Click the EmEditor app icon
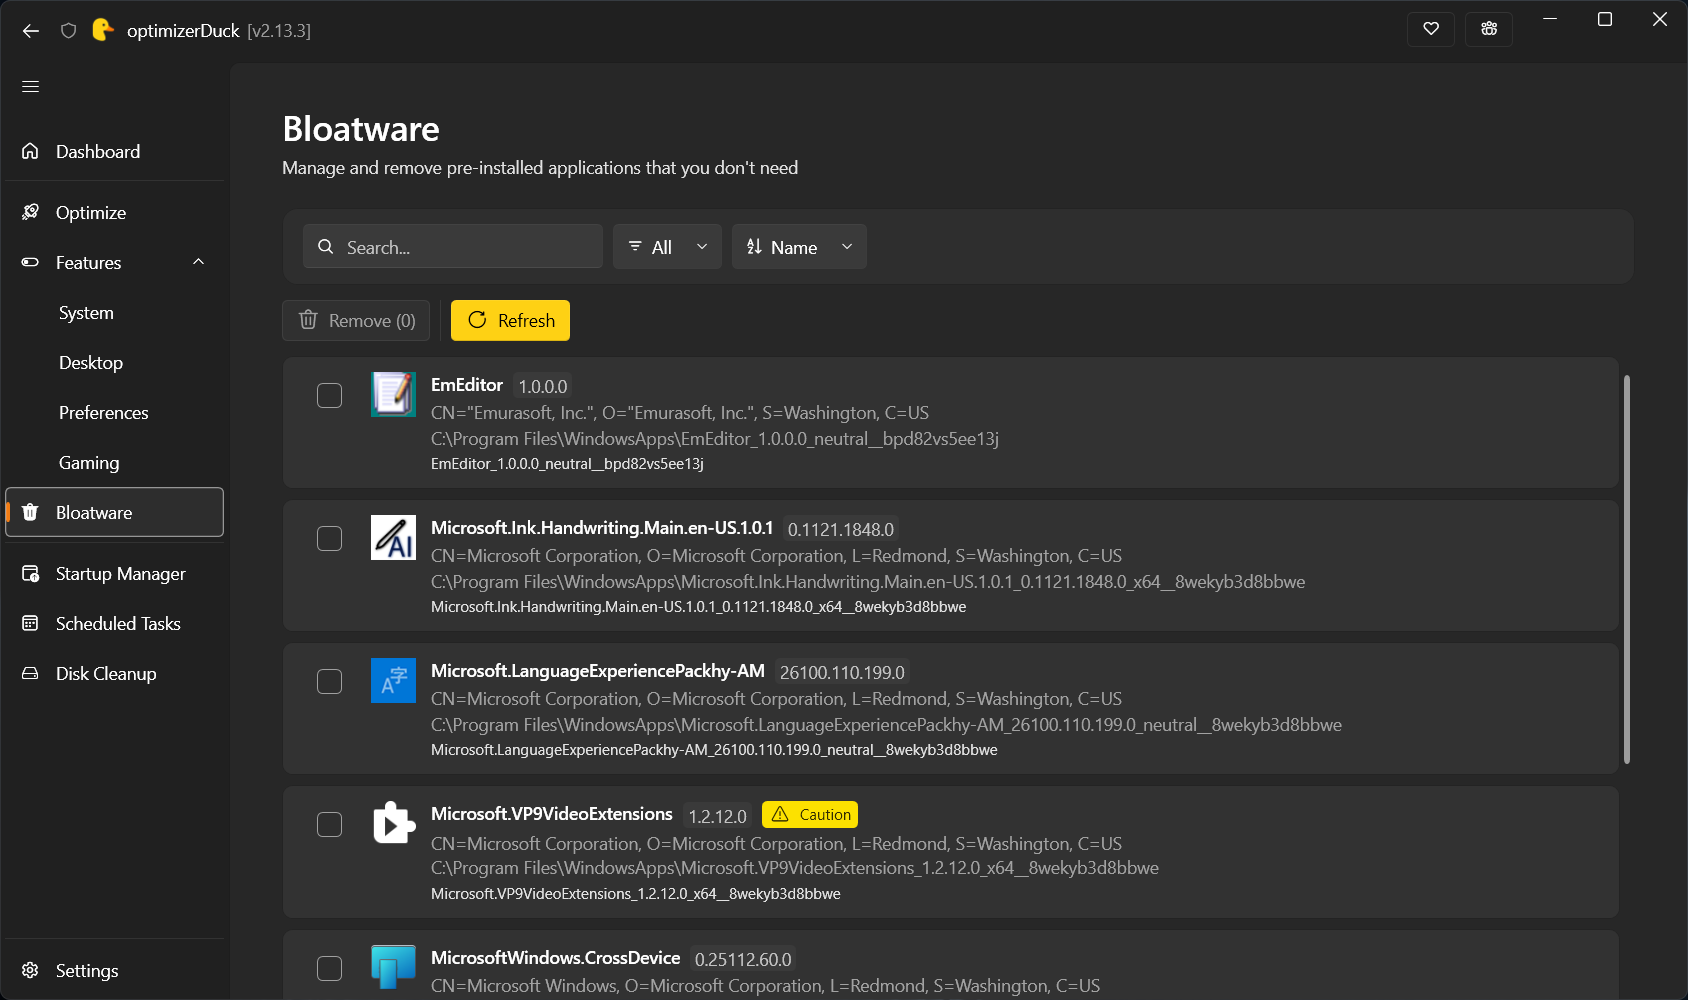The height and width of the screenshot is (1000, 1688). pos(393,394)
